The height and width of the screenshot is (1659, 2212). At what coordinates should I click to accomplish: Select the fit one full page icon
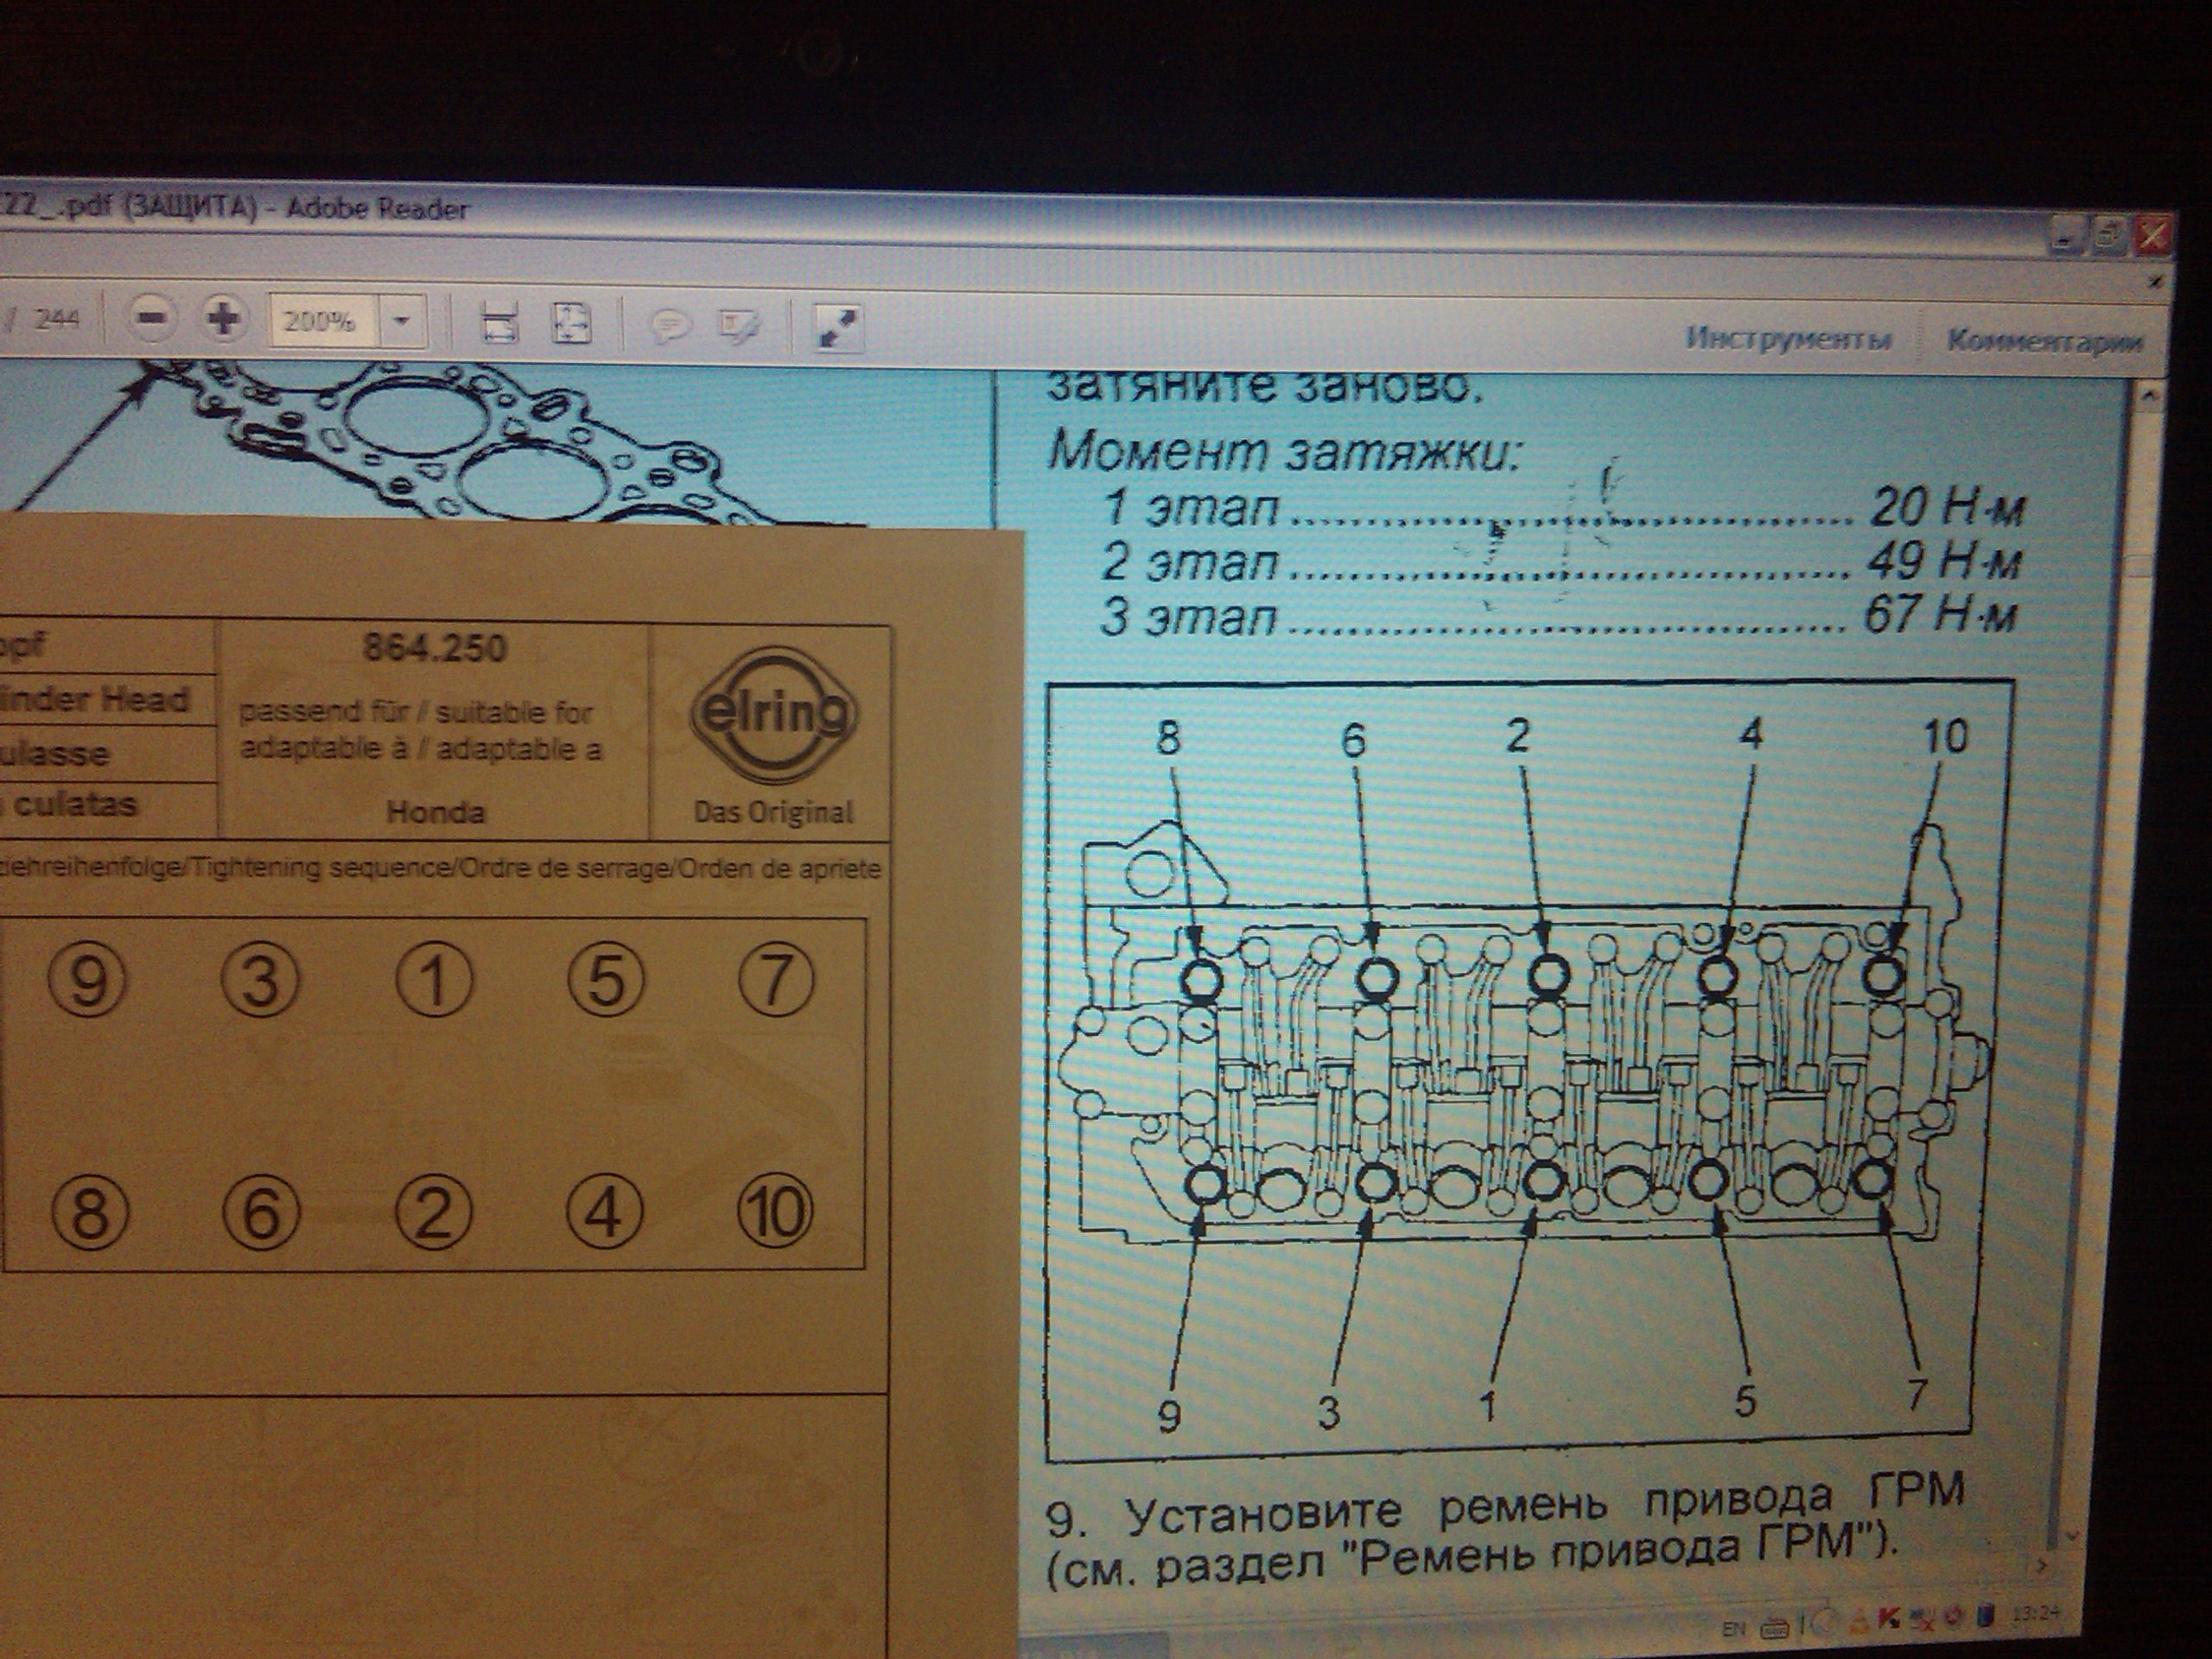coord(571,323)
